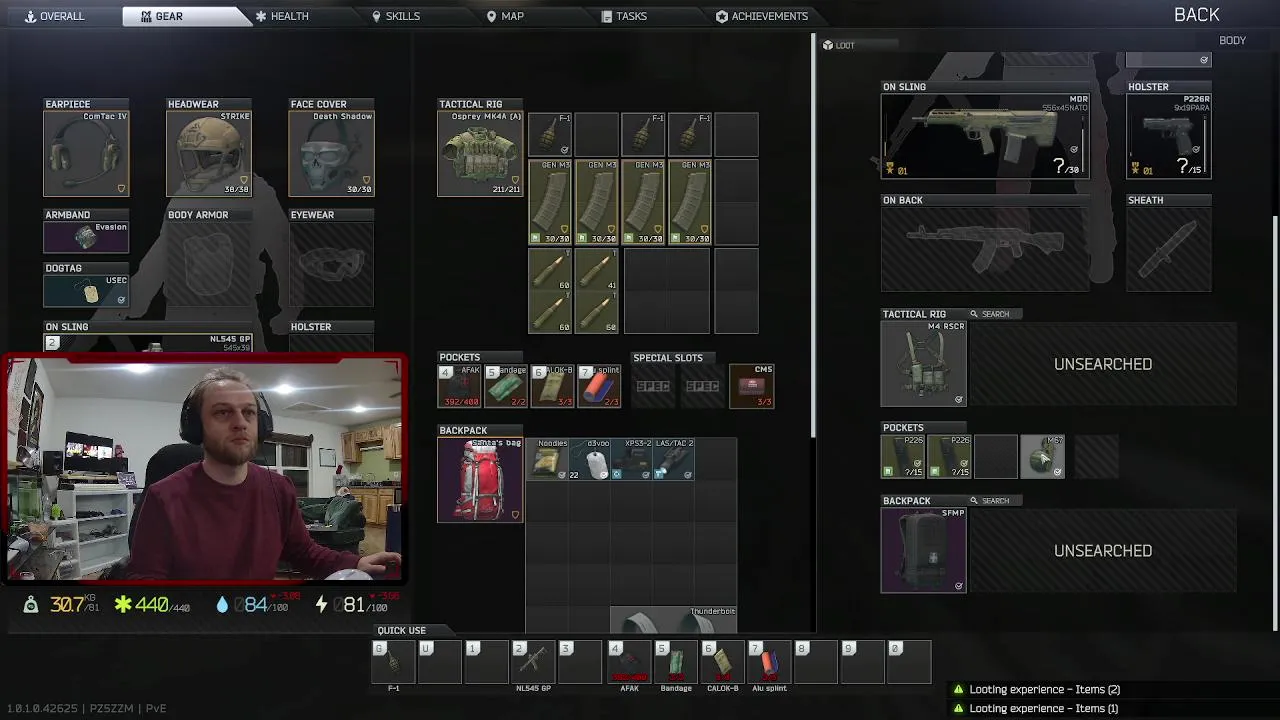Click the empty Body Armor slot
1280x720 pixels.
[x=208, y=264]
